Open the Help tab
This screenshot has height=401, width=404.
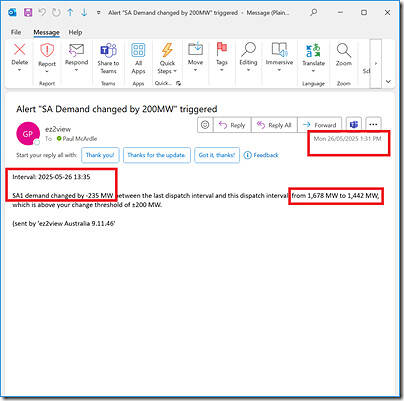[75, 32]
